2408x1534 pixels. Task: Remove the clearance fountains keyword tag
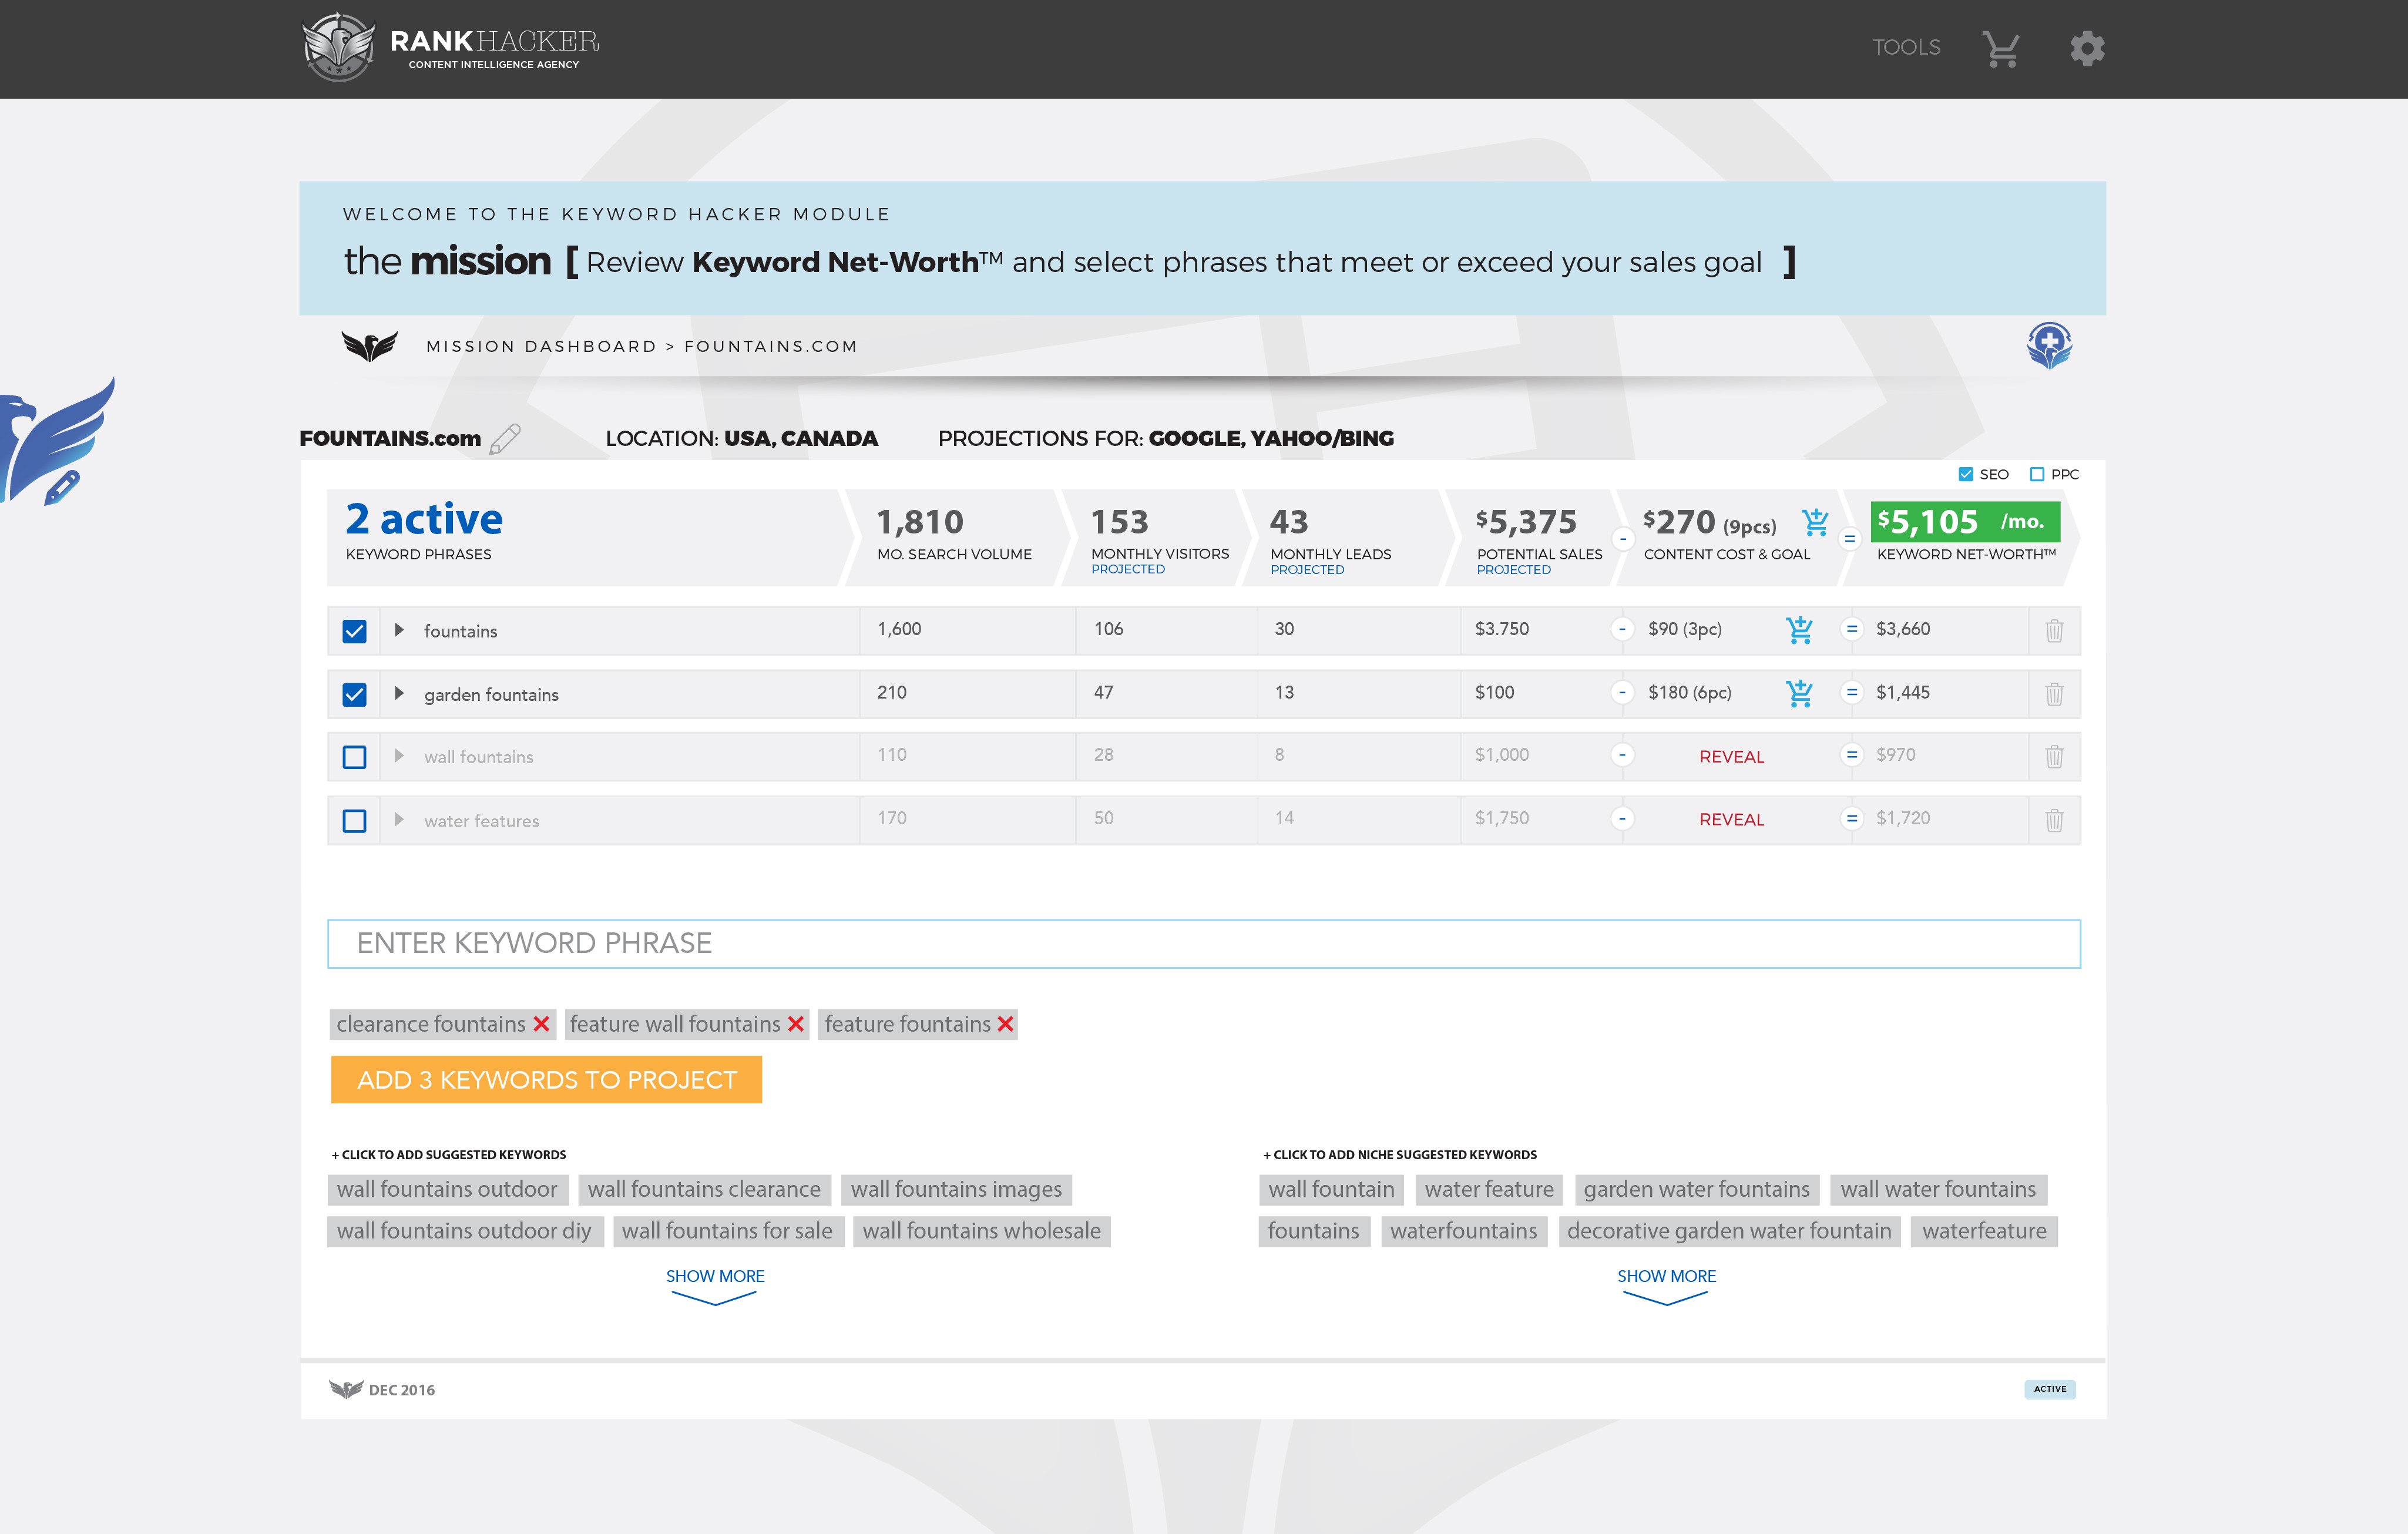541,1024
